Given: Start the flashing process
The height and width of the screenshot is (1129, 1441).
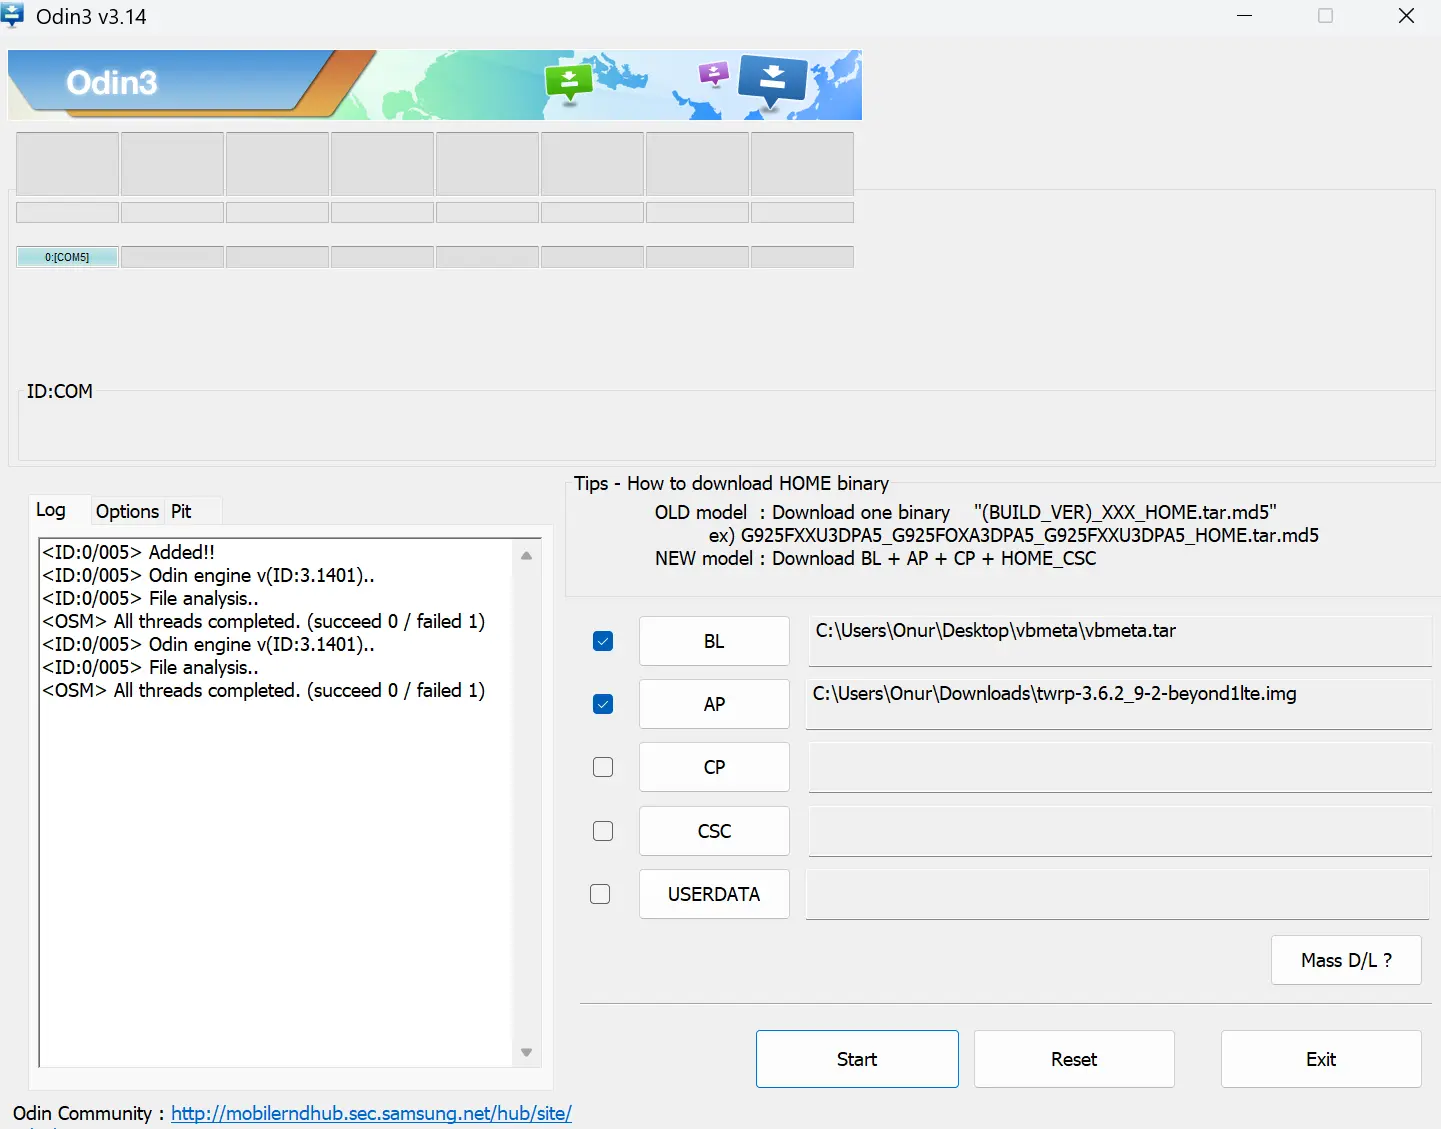Looking at the screenshot, I should 857,1059.
